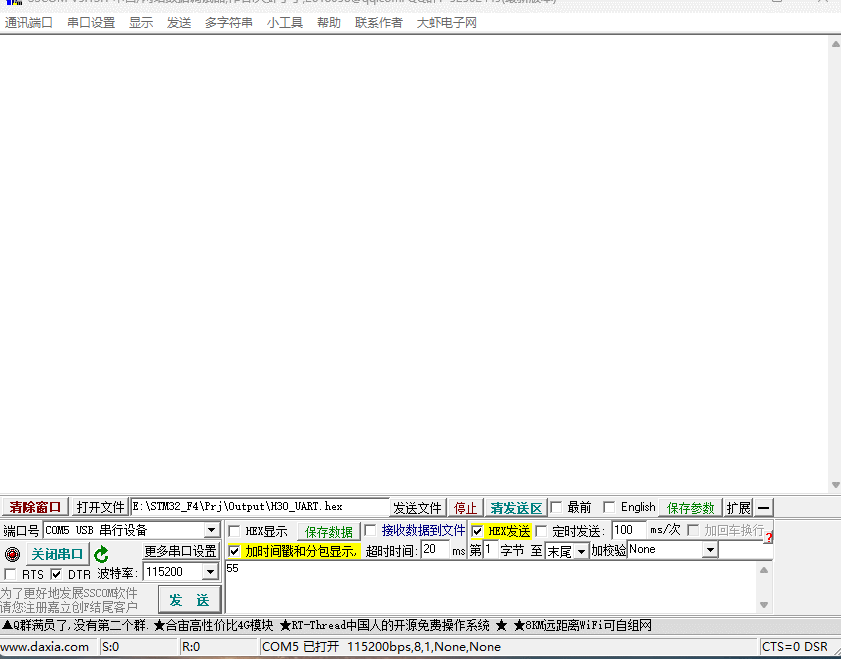Open the 加校验 None dropdown

point(710,550)
